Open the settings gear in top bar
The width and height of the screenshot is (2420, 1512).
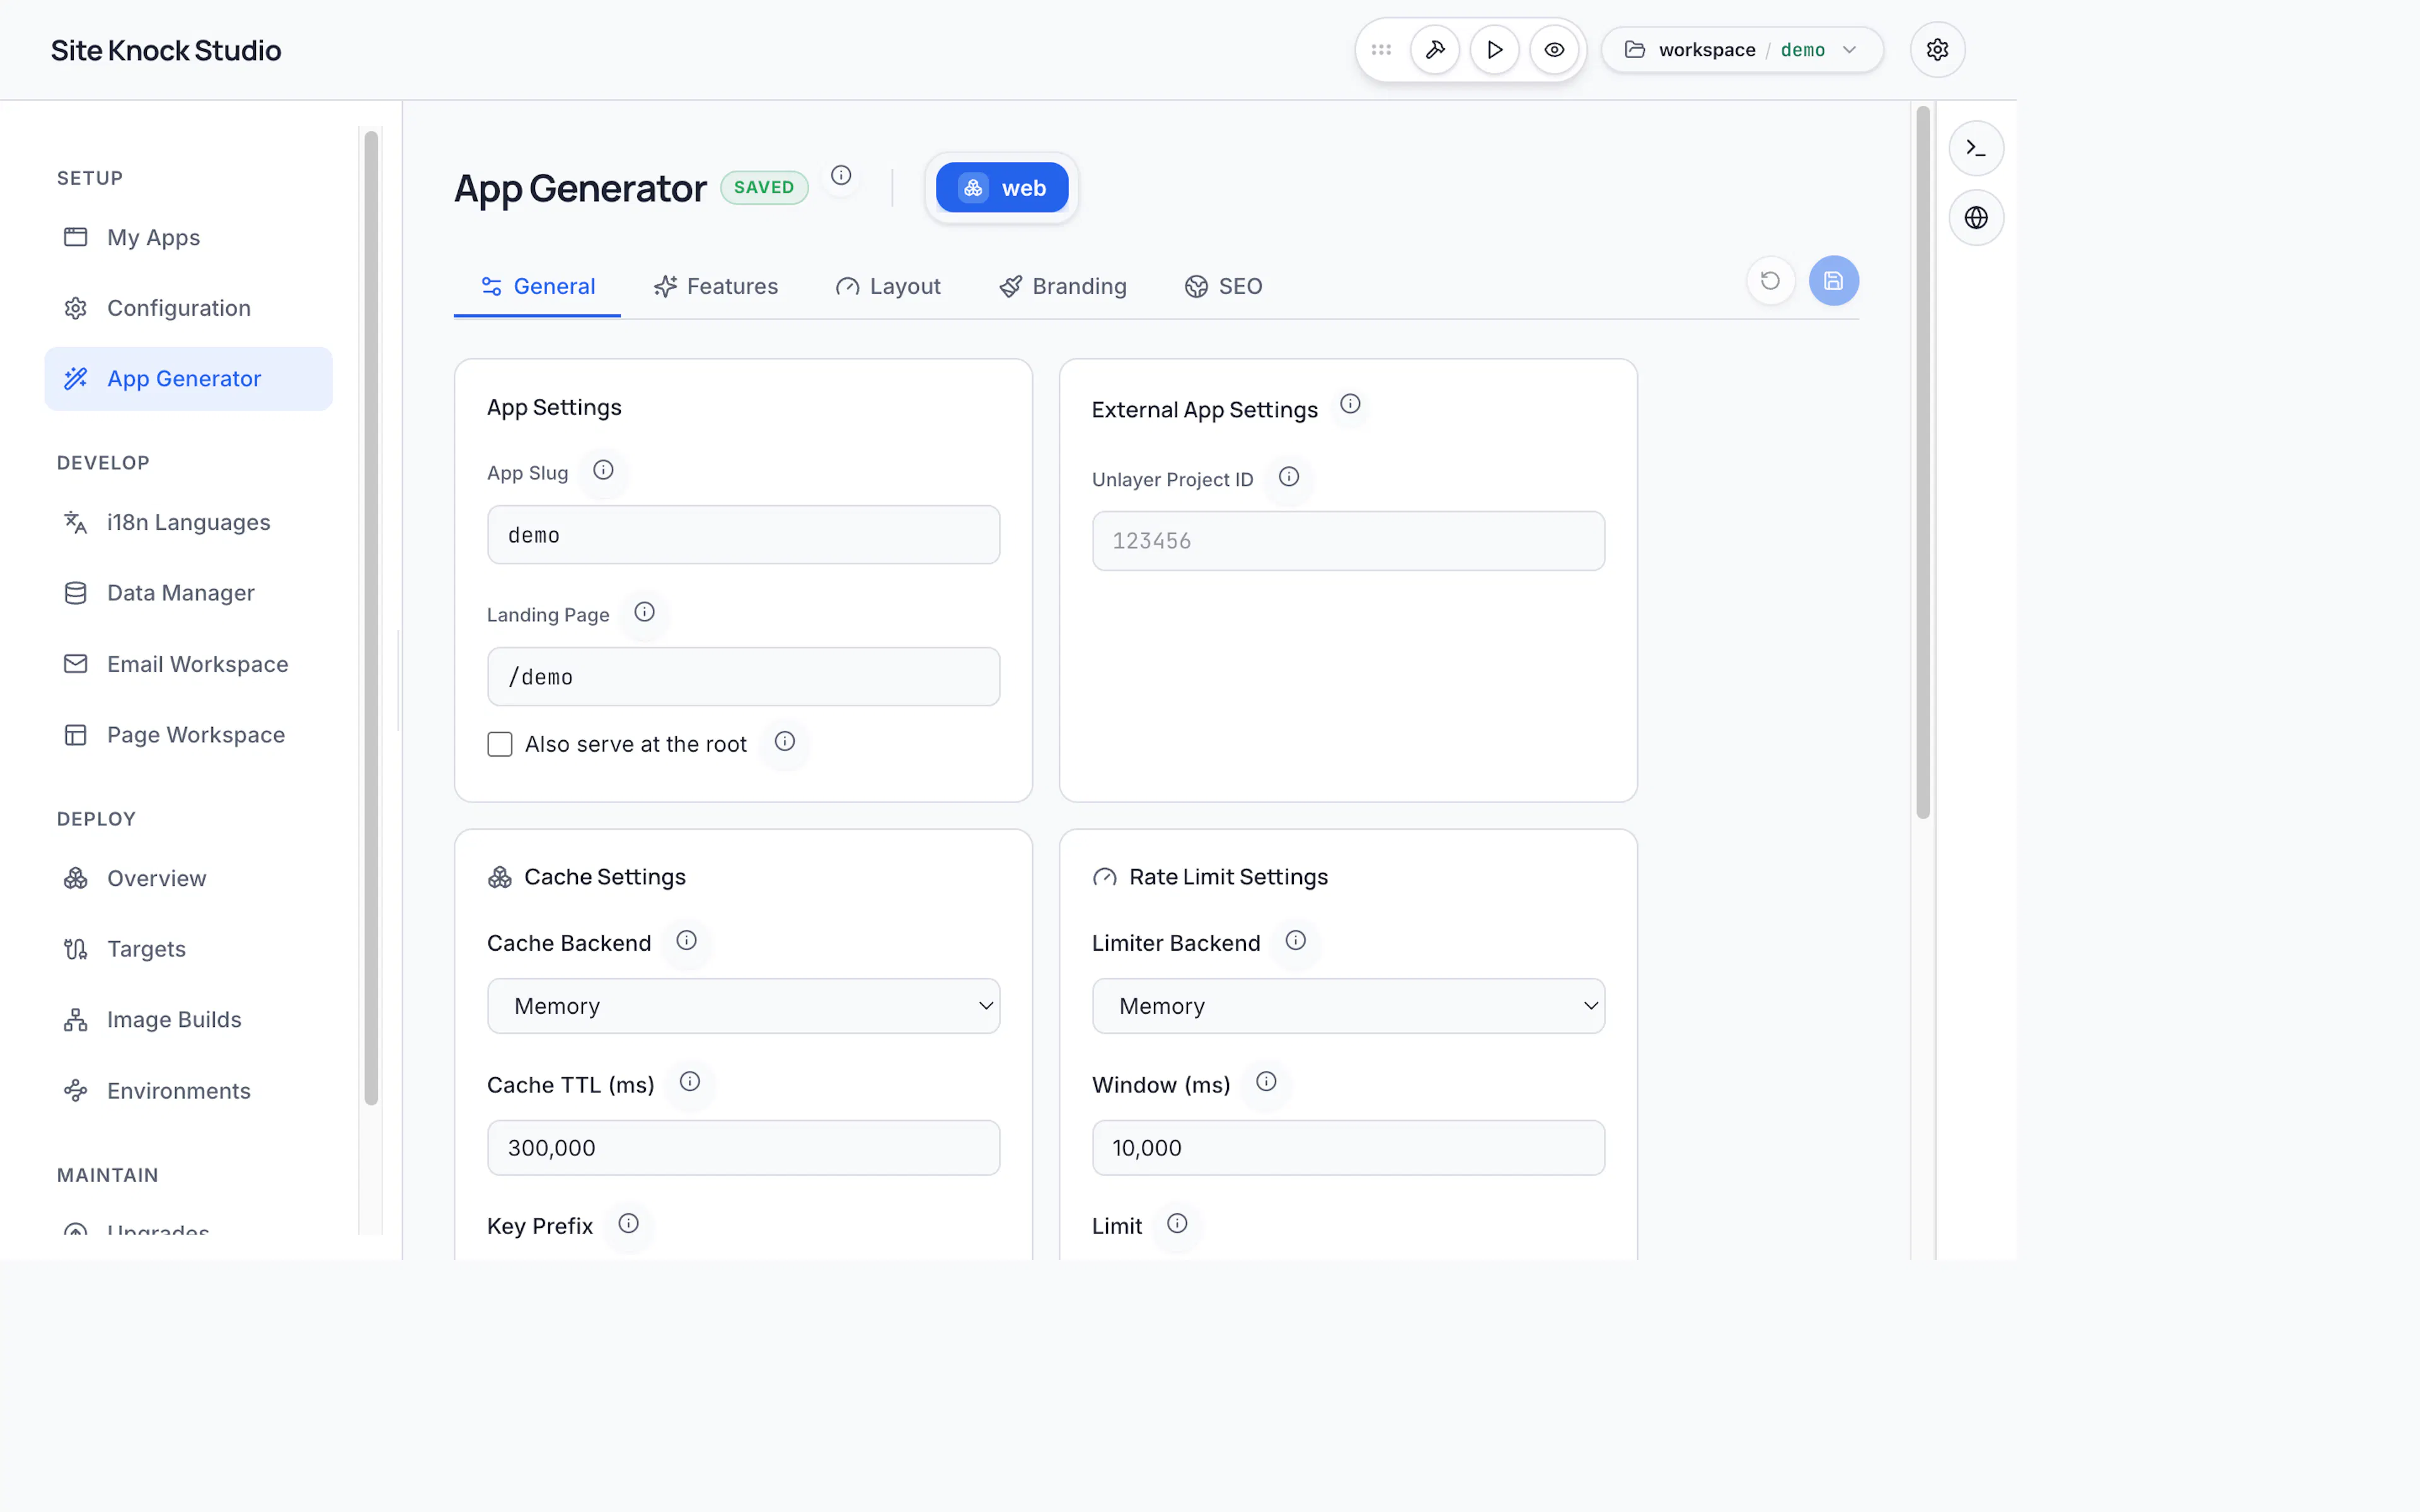coord(1937,50)
